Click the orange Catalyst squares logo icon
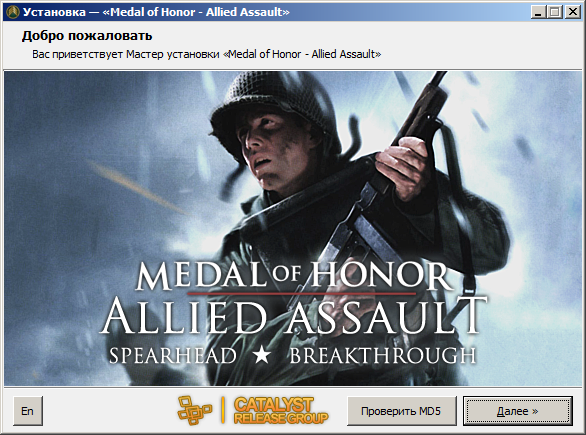The width and height of the screenshot is (586, 435). [194, 410]
